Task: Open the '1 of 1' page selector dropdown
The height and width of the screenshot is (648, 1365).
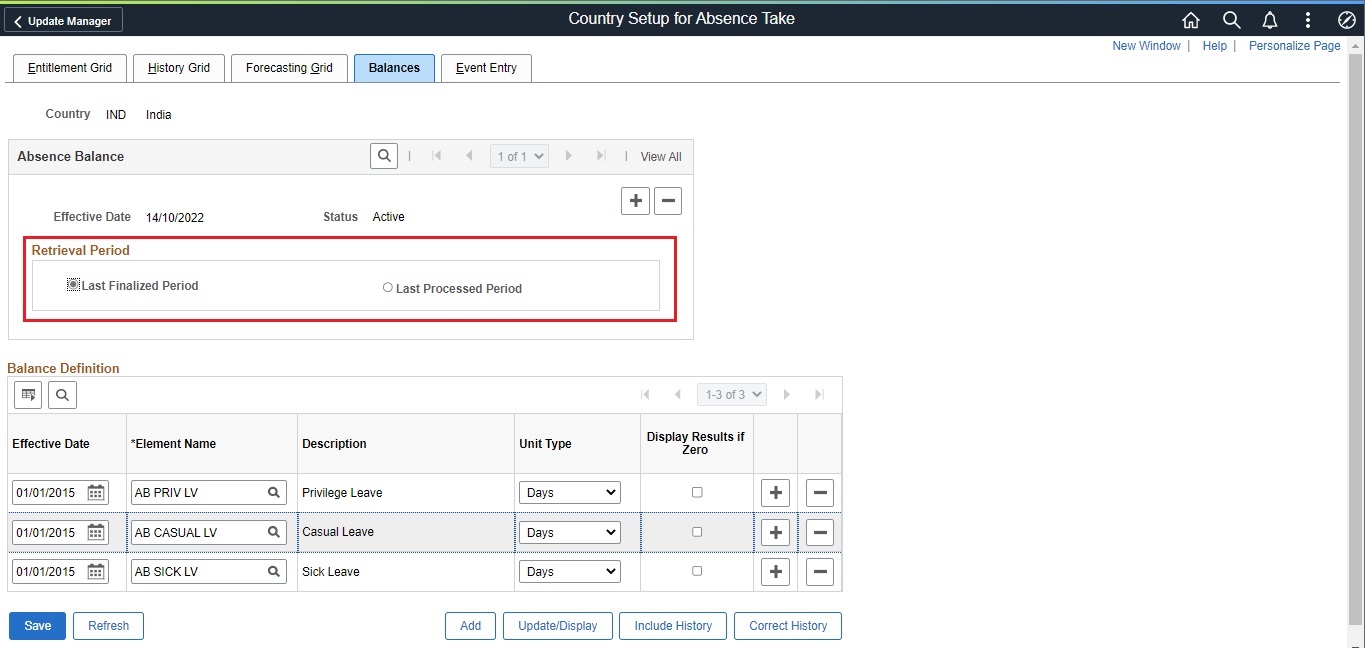Action: coord(518,156)
